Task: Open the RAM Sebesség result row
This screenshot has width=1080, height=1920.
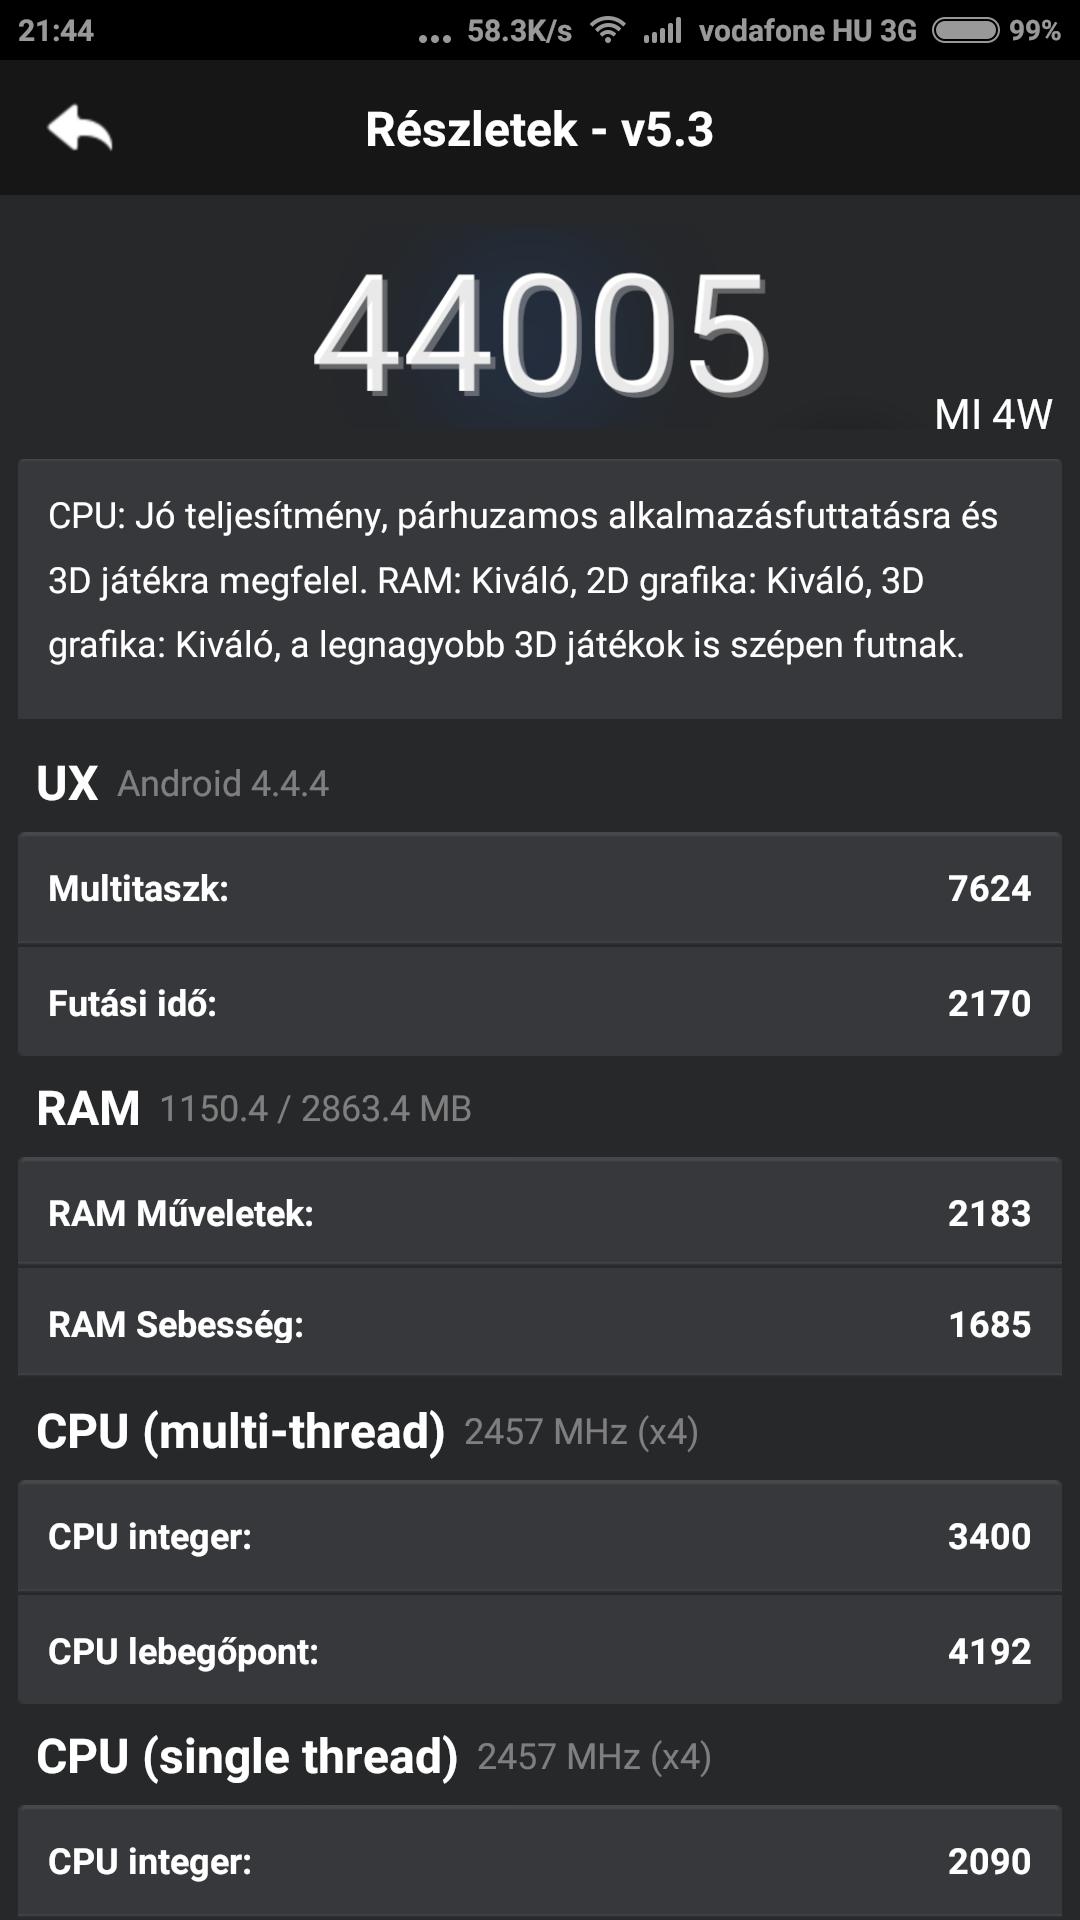Action: click(x=540, y=1323)
